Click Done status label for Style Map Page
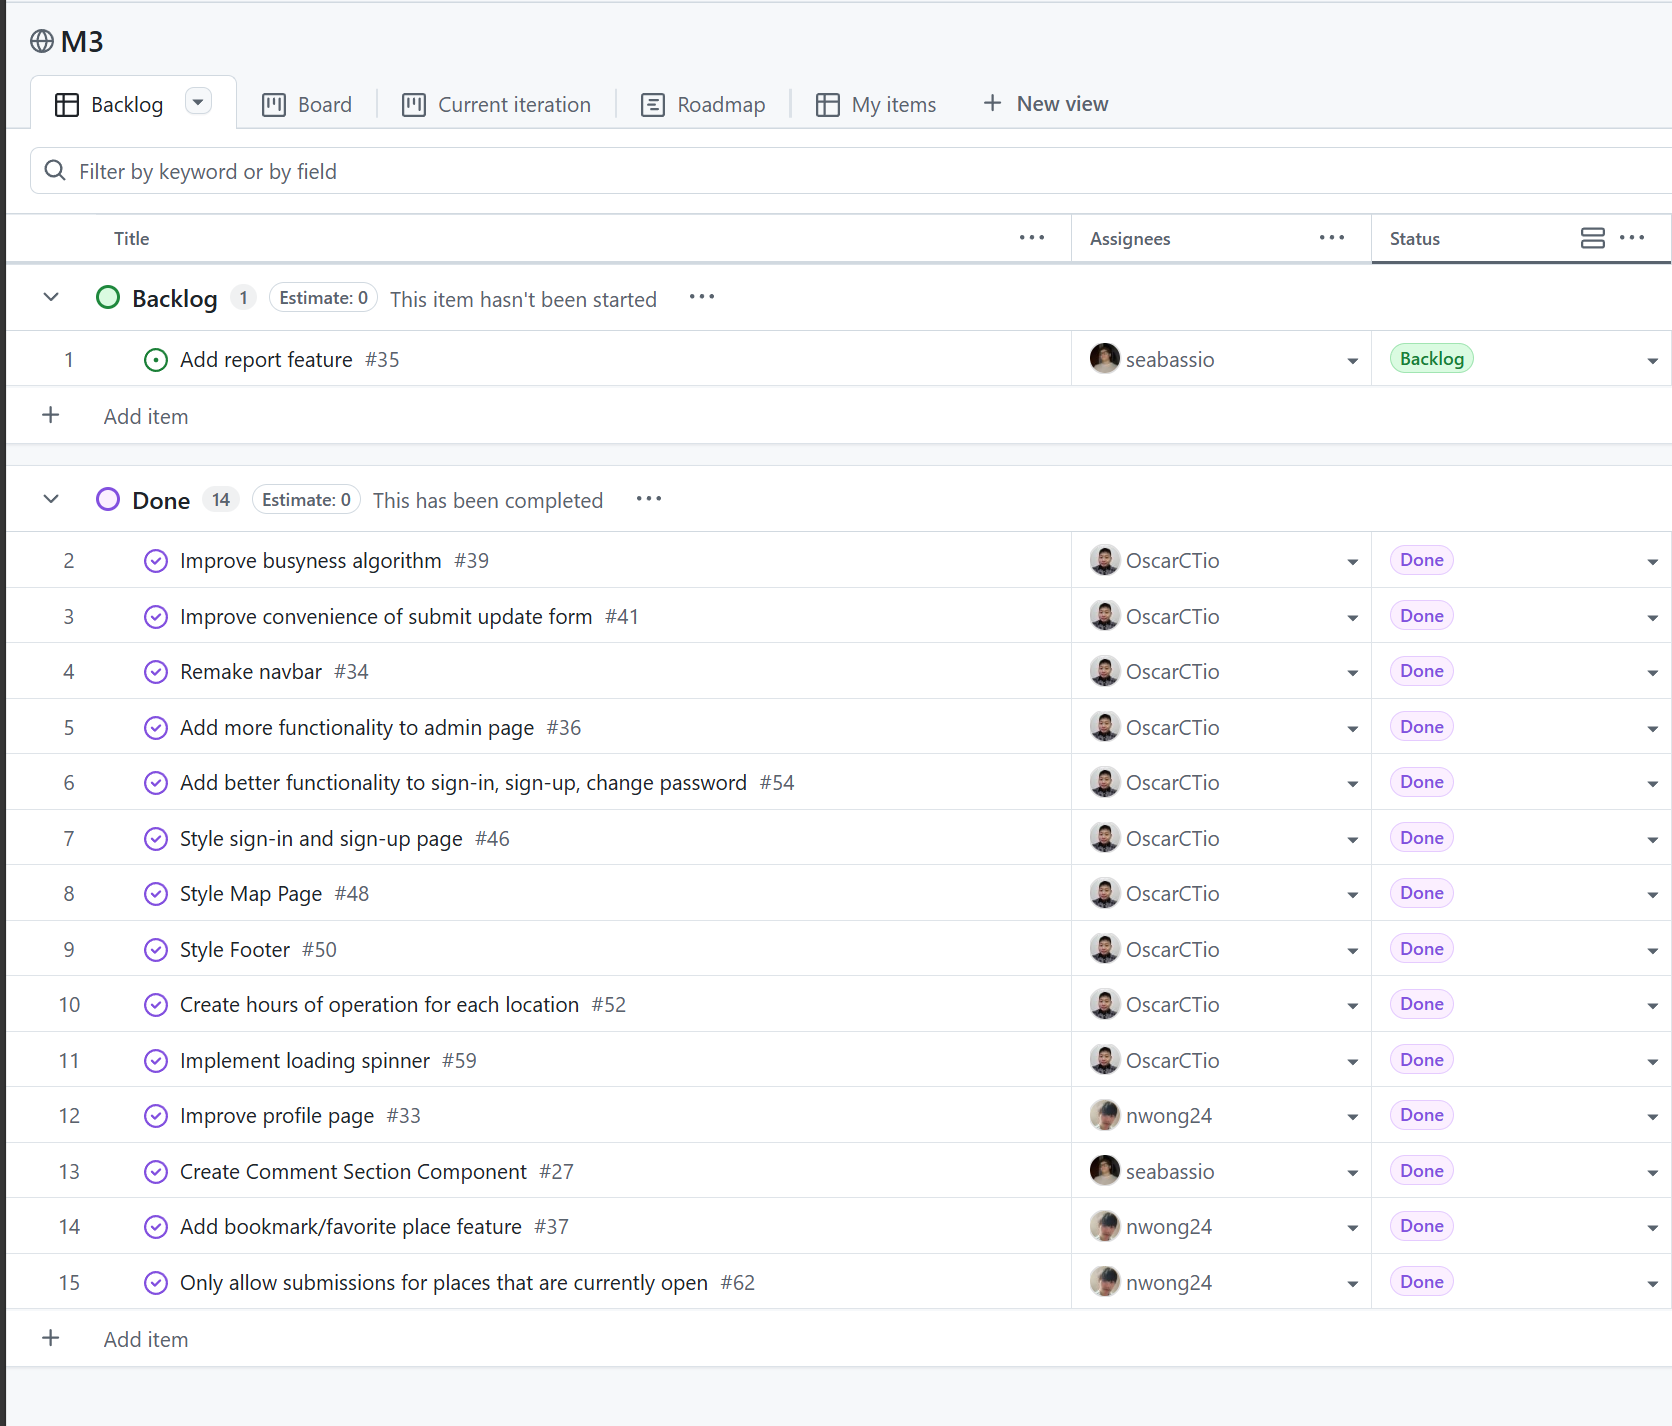 (x=1422, y=893)
